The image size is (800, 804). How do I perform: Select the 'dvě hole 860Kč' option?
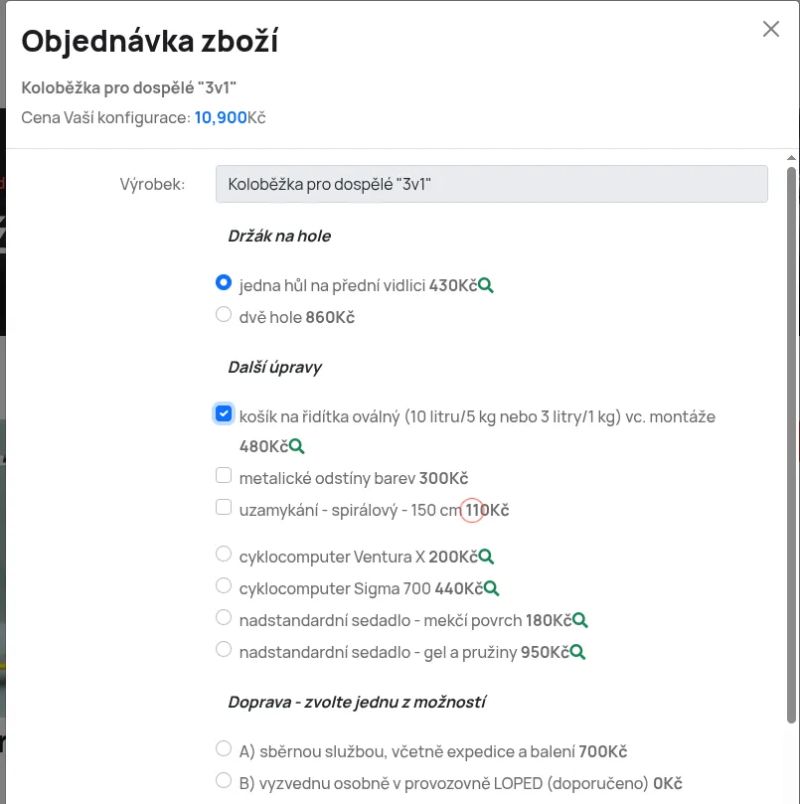(x=223, y=314)
